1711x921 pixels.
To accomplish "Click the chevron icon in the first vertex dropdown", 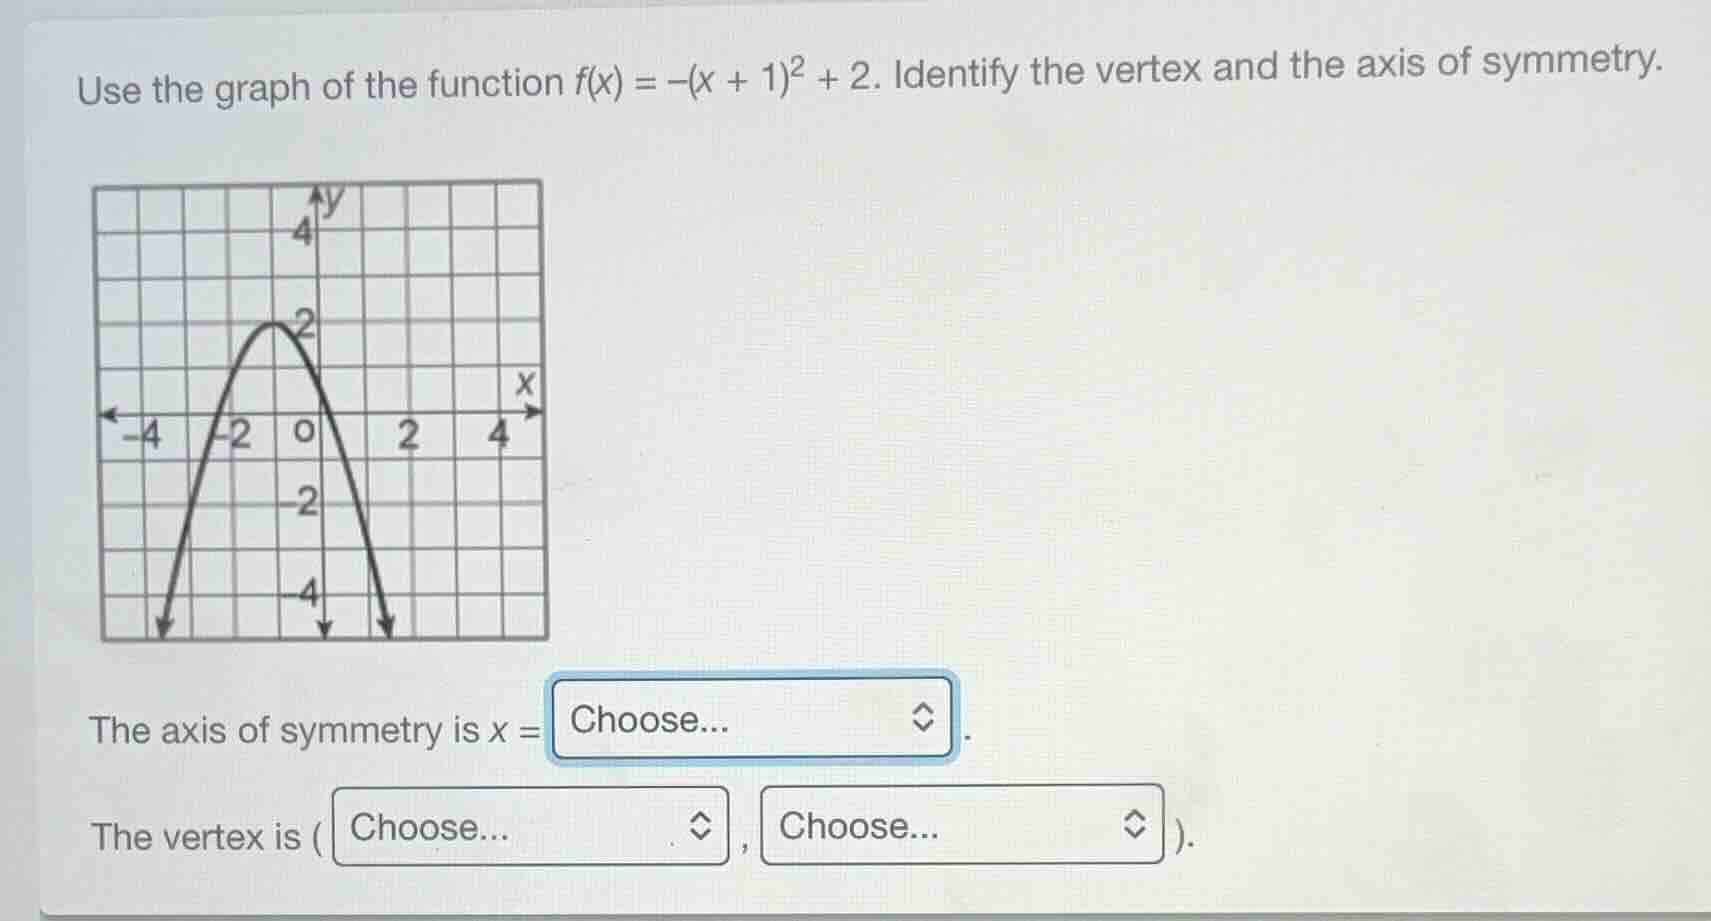I will pyautogui.click(x=700, y=826).
